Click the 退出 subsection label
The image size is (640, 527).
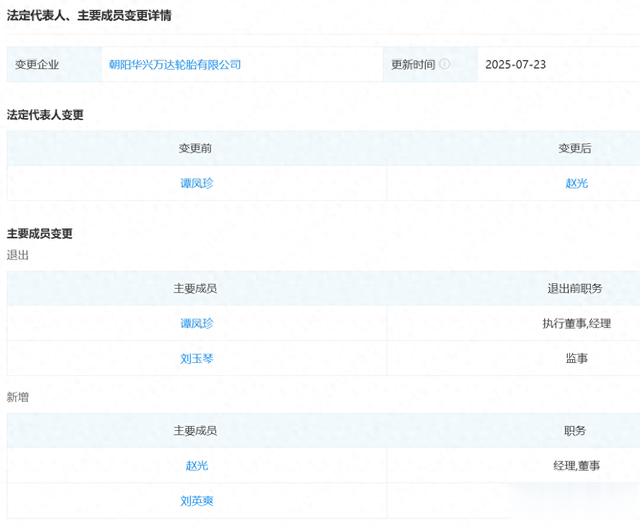click(x=18, y=255)
